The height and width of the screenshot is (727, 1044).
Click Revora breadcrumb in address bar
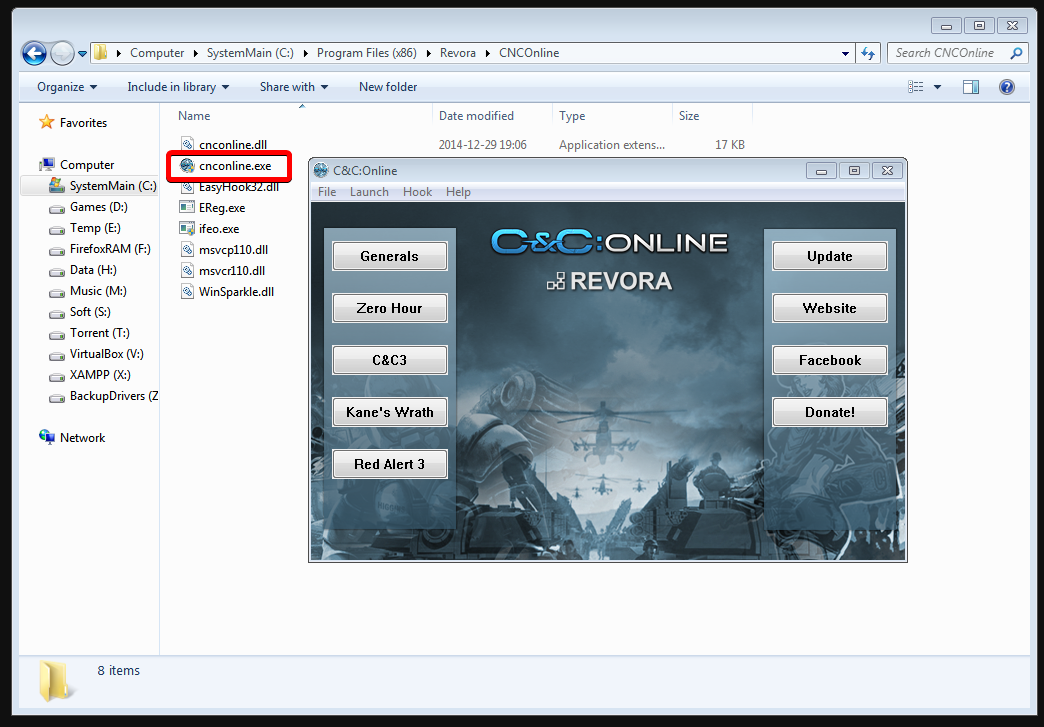pos(458,53)
